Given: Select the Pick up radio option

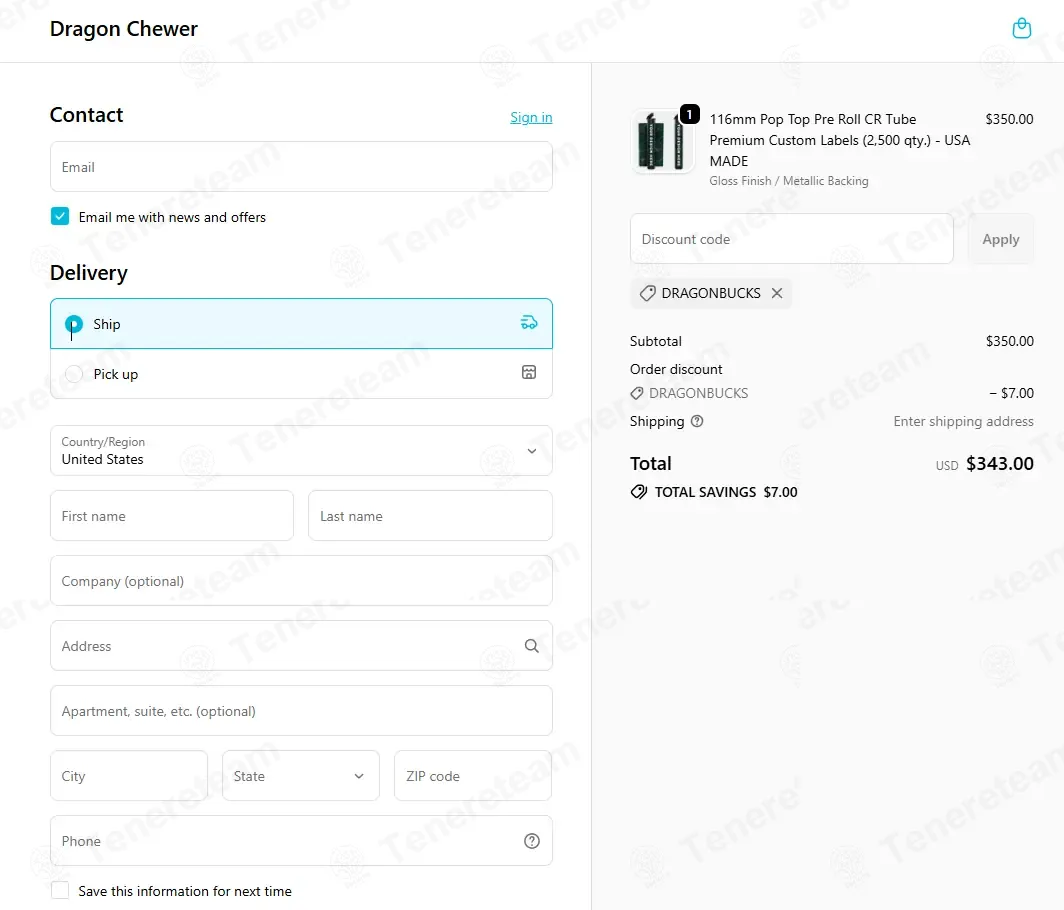Looking at the screenshot, I should tap(74, 374).
